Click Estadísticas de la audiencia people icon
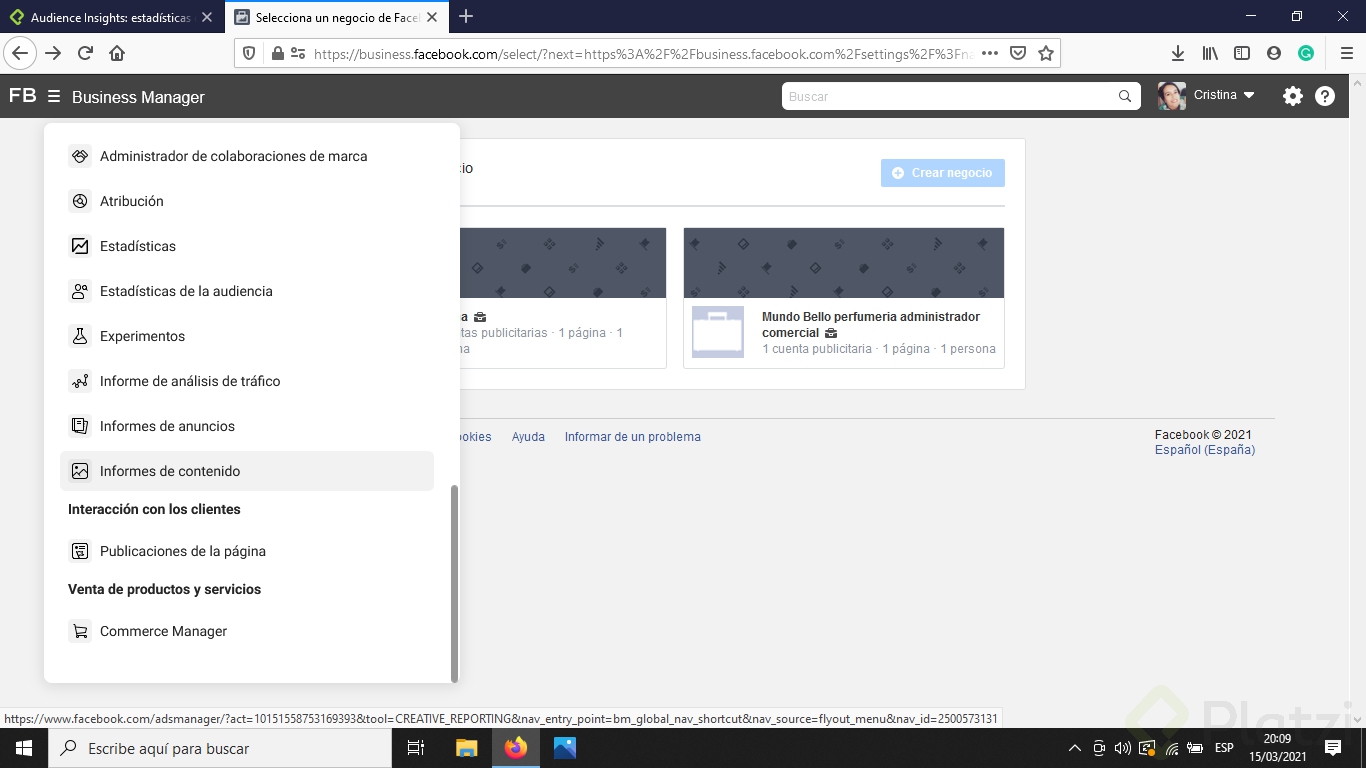This screenshot has width=1366, height=768. 80,291
